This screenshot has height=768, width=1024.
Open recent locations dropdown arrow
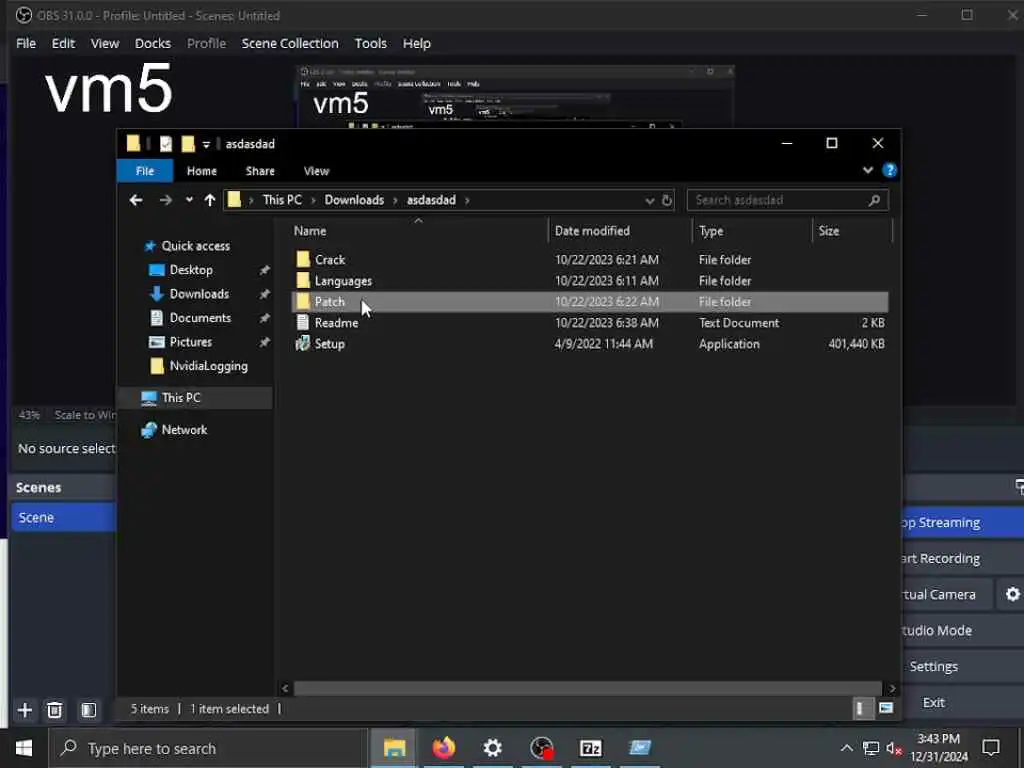pos(189,200)
